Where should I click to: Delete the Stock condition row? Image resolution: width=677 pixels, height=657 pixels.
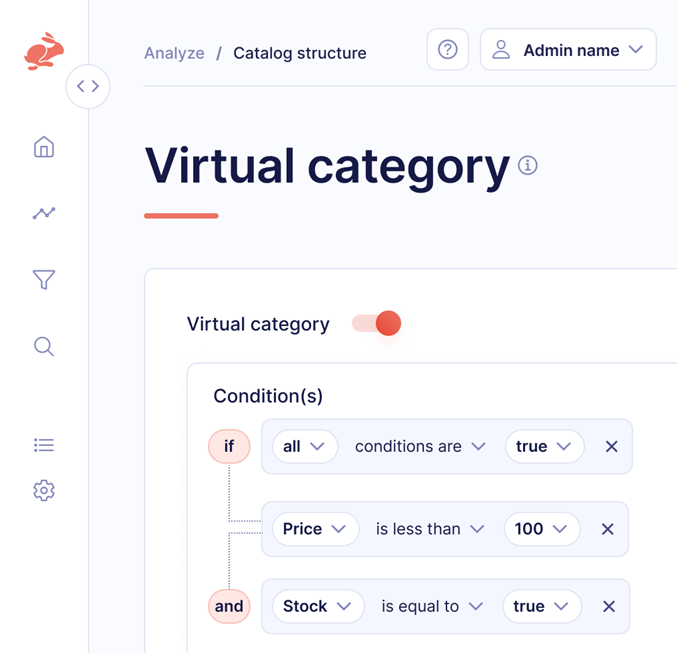(609, 606)
